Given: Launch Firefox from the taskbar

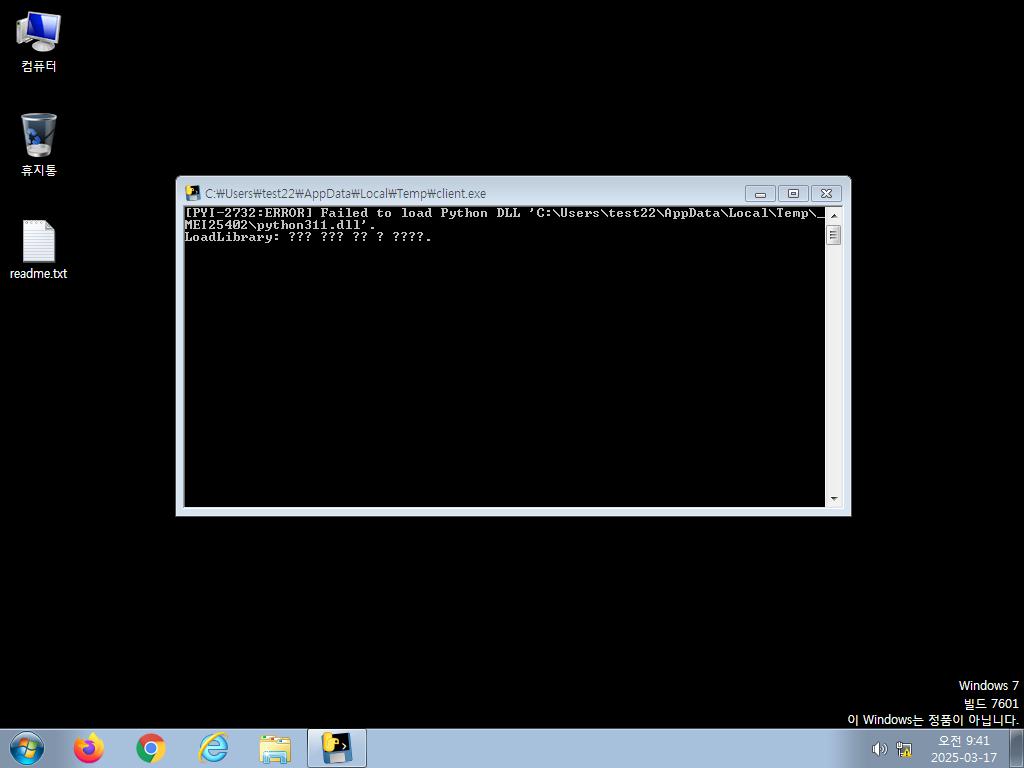Looking at the screenshot, I should [88, 748].
